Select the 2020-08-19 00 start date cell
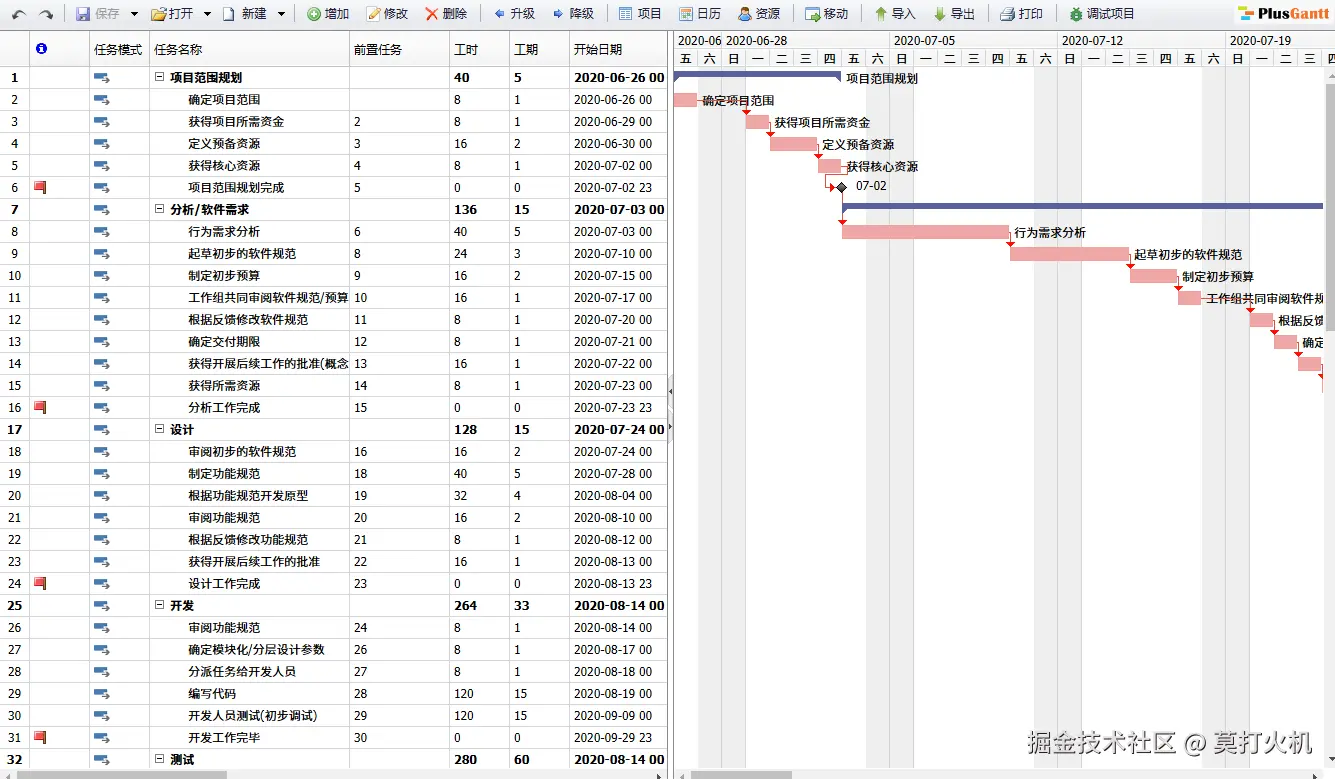The image size is (1335, 779). click(x=618, y=693)
